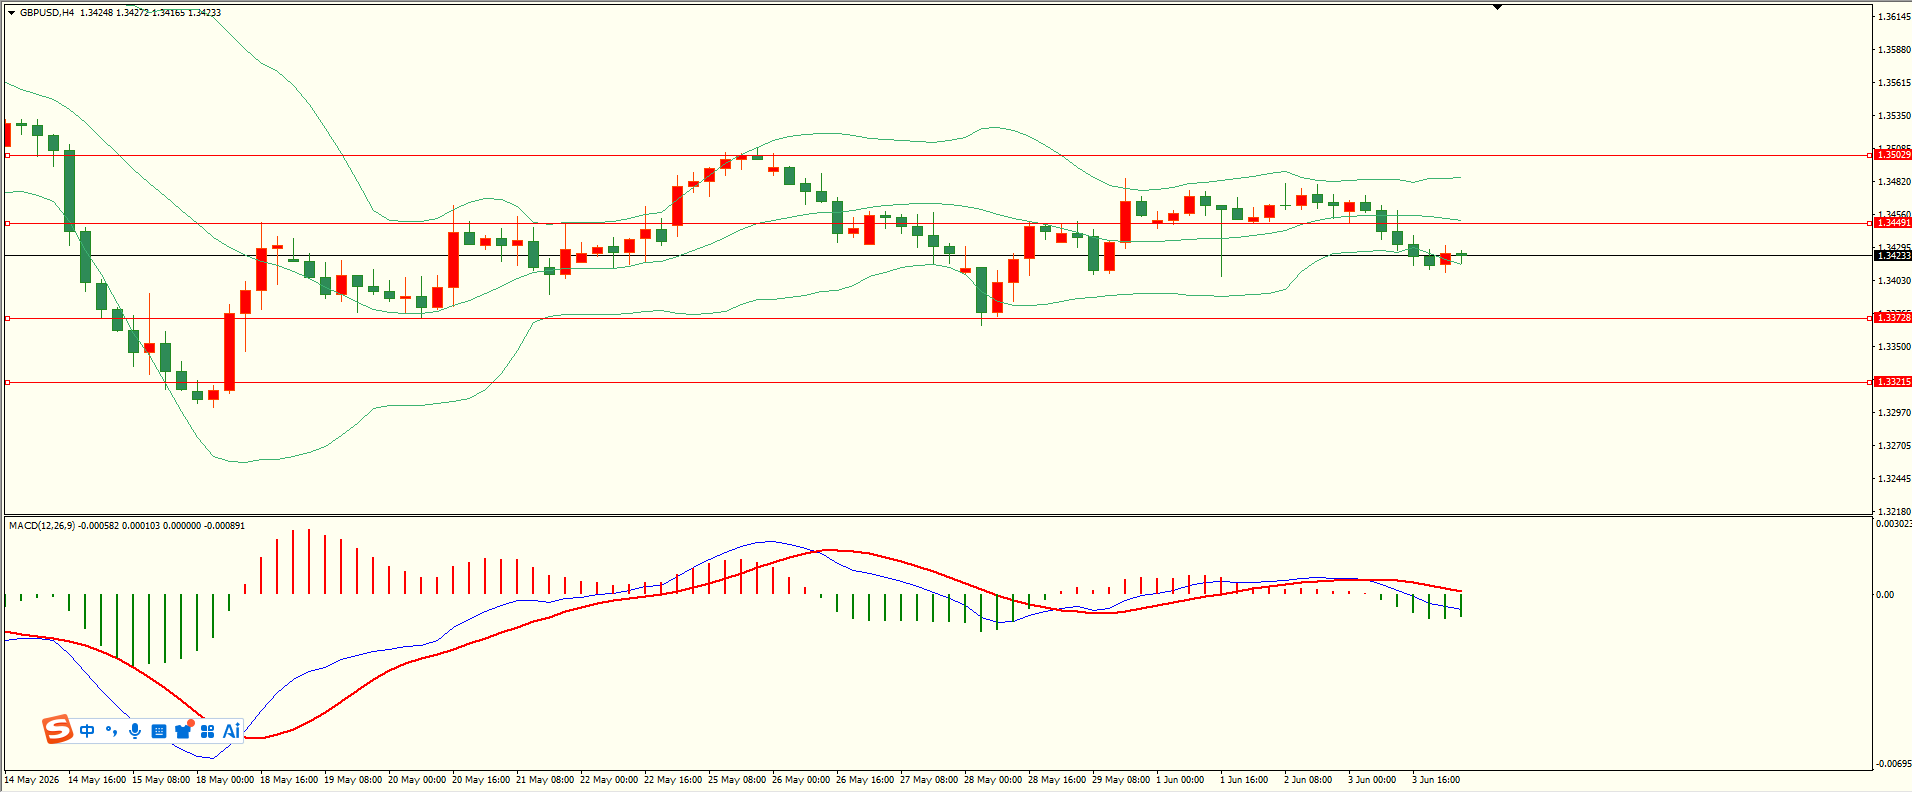The height and width of the screenshot is (793, 1912).
Task: Click the GBPUSD,H4 chart title text
Action: (x=47, y=13)
